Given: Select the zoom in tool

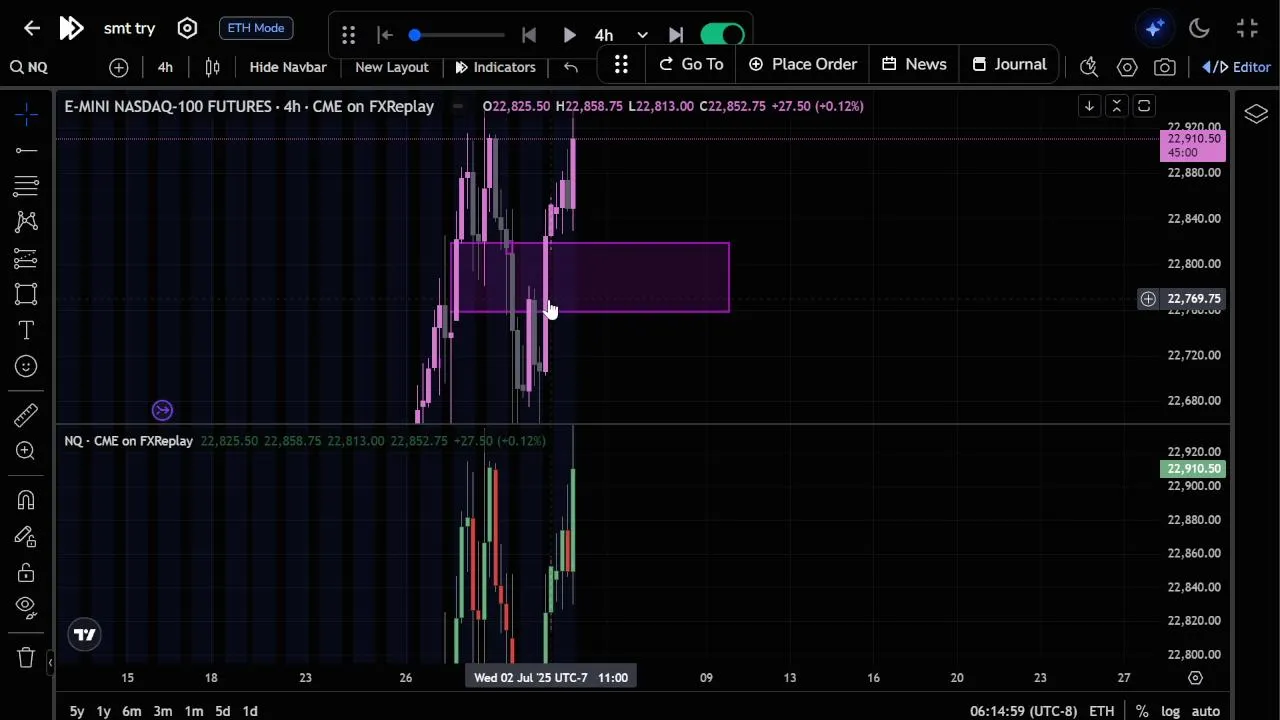Looking at the screenshot, I should pos(27,451).
